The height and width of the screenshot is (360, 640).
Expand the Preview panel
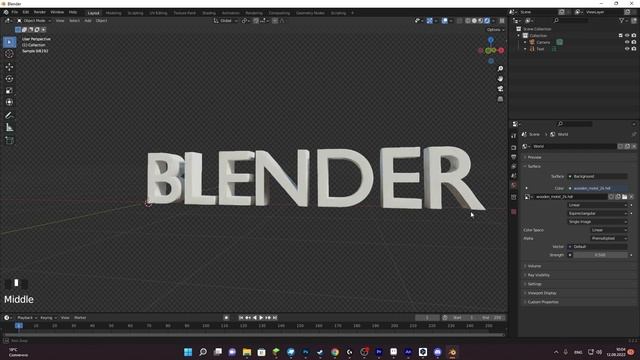click(534, 157)
